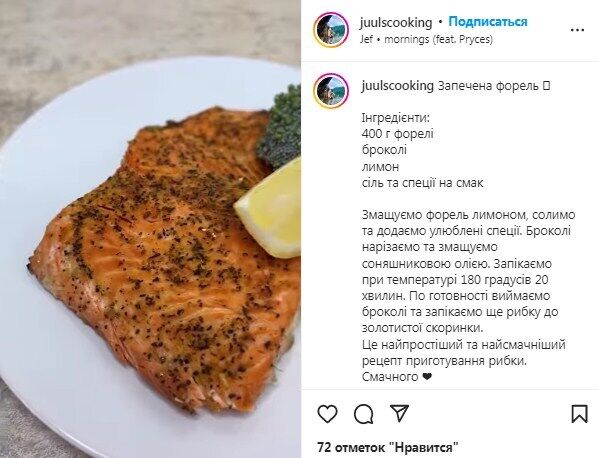Like the post with the heart icon
This screenshot has height=458, width=599.
click(327, 414)
